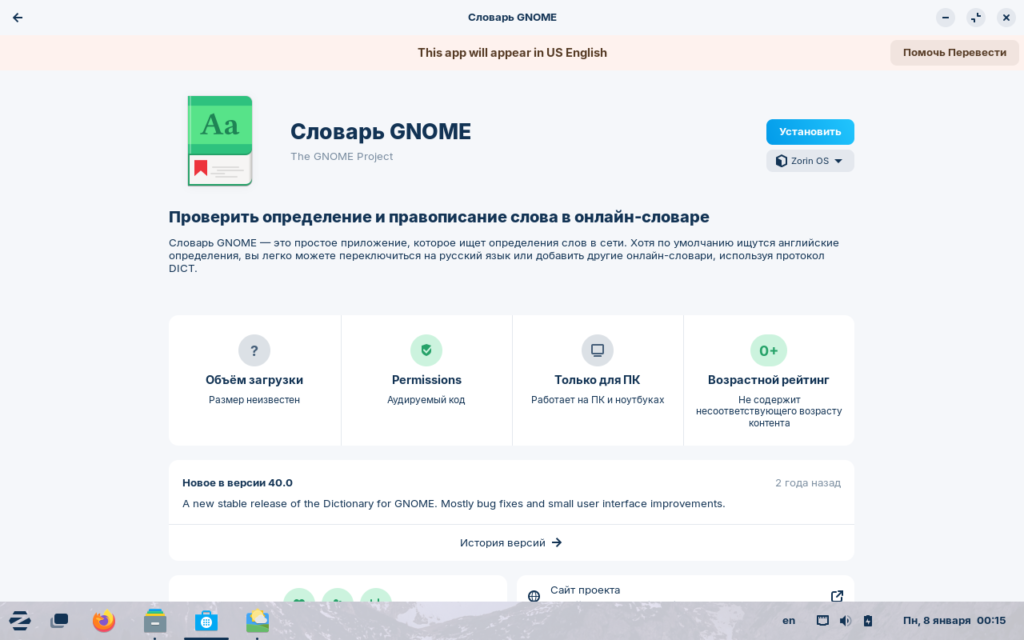
Task: Click the Словарь GNOME app icon
Action: pos(220,141)
